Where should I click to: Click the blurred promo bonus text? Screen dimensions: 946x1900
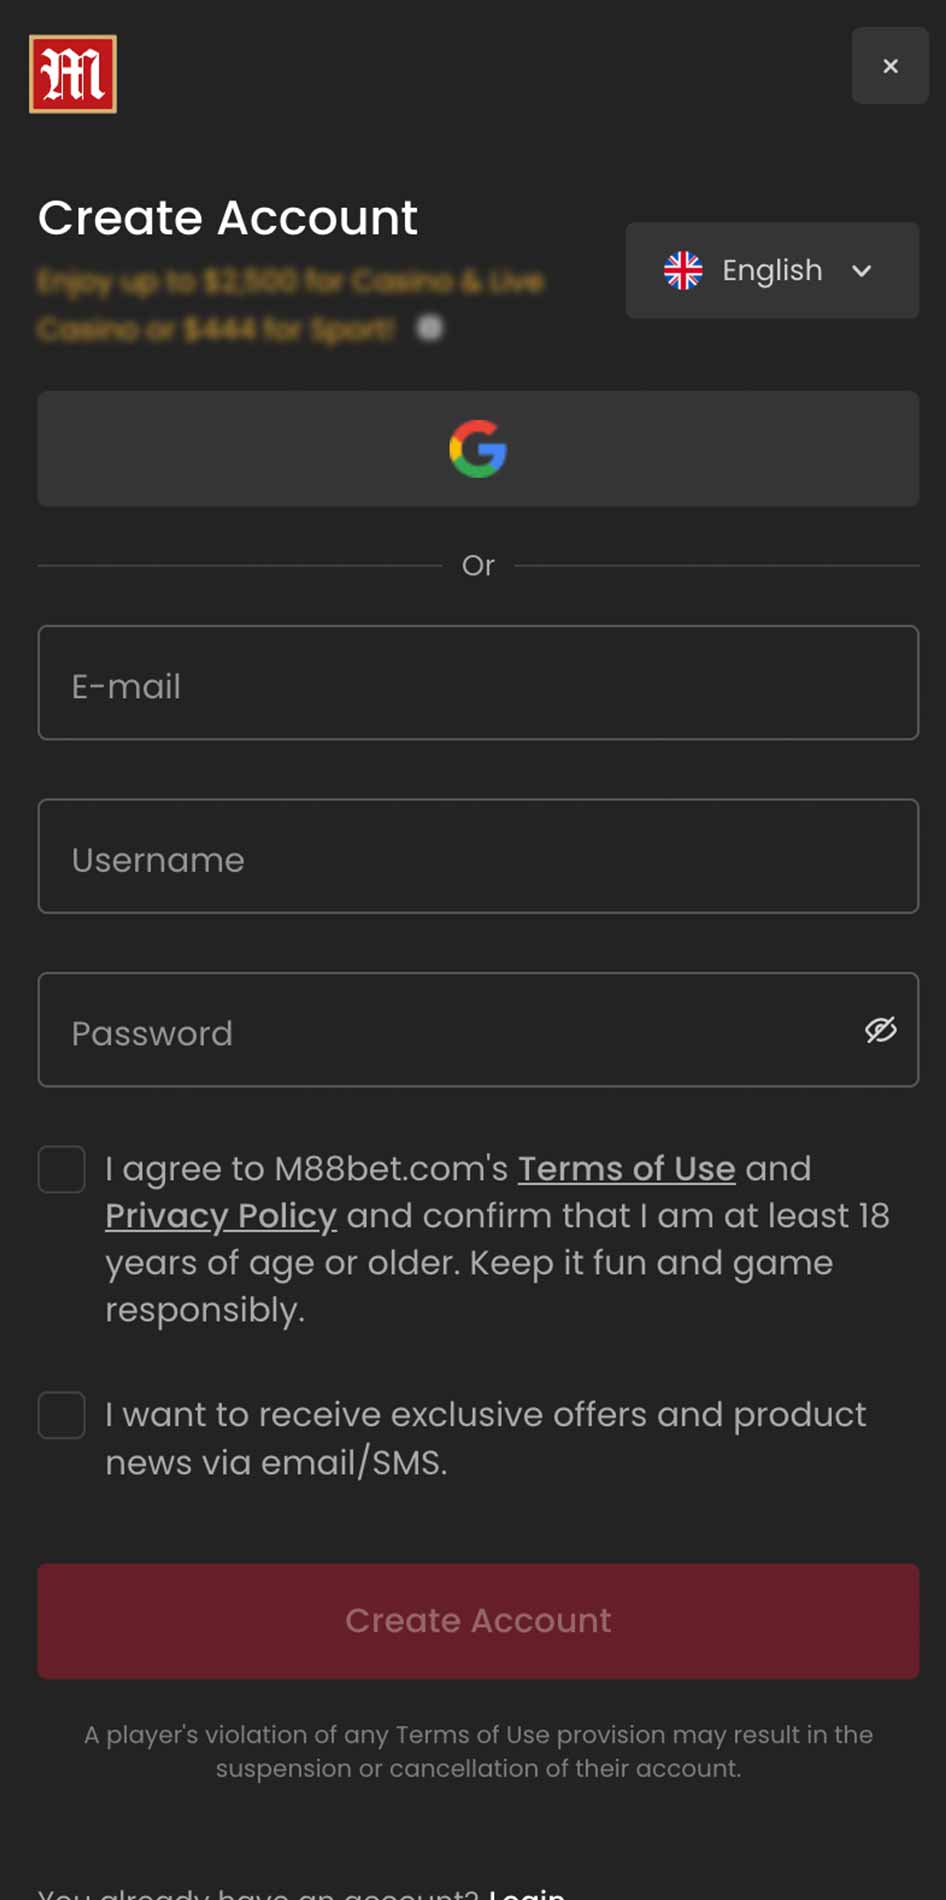pyautogui.click(x=290, y=304)
